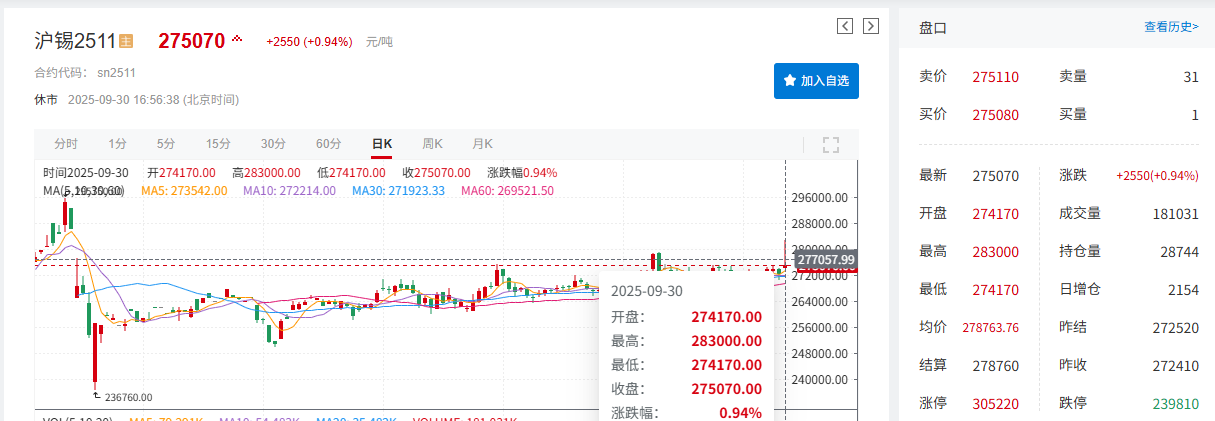
Task: Click the orange badge beside 沪锡2511
Action: (x=126, y=41)
